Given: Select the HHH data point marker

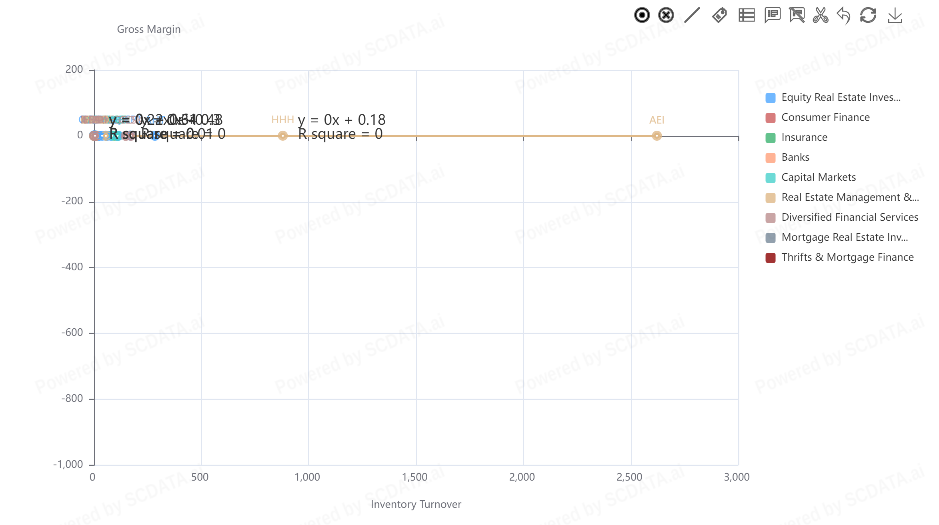Looking at the screenshot, I should click(x=283, y=136).
